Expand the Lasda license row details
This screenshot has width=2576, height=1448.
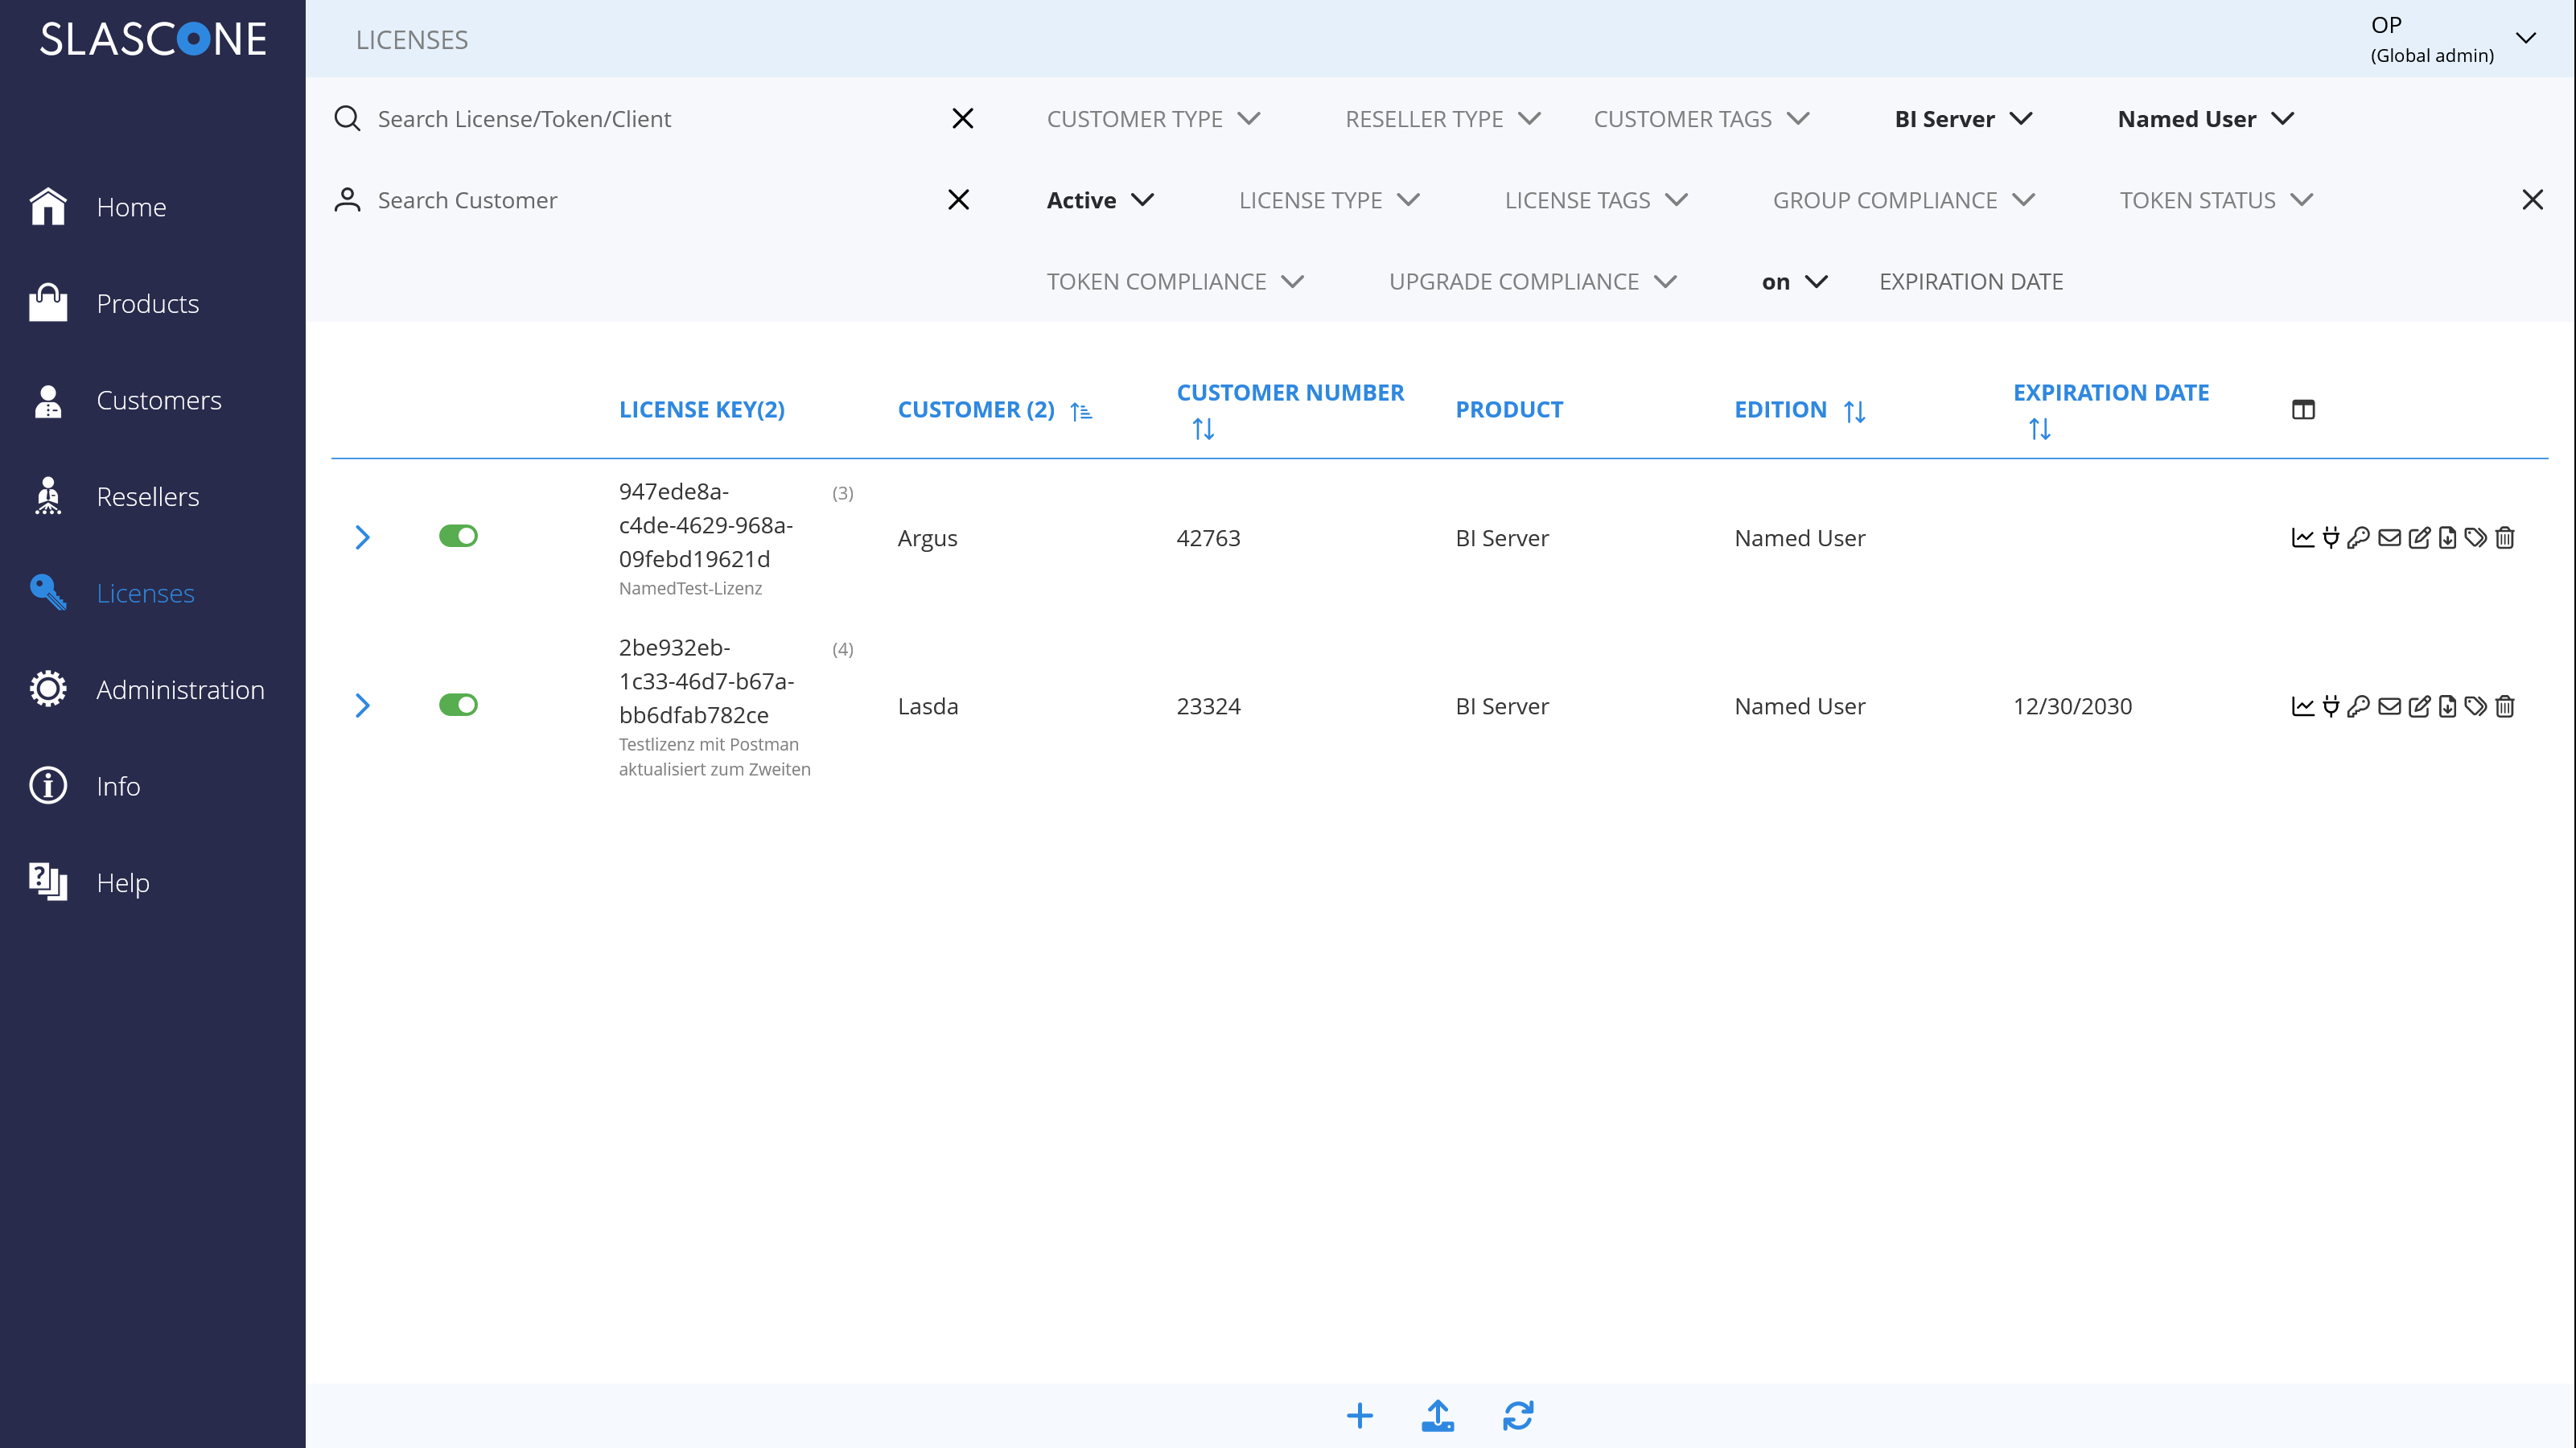click(x=362, y=706)
